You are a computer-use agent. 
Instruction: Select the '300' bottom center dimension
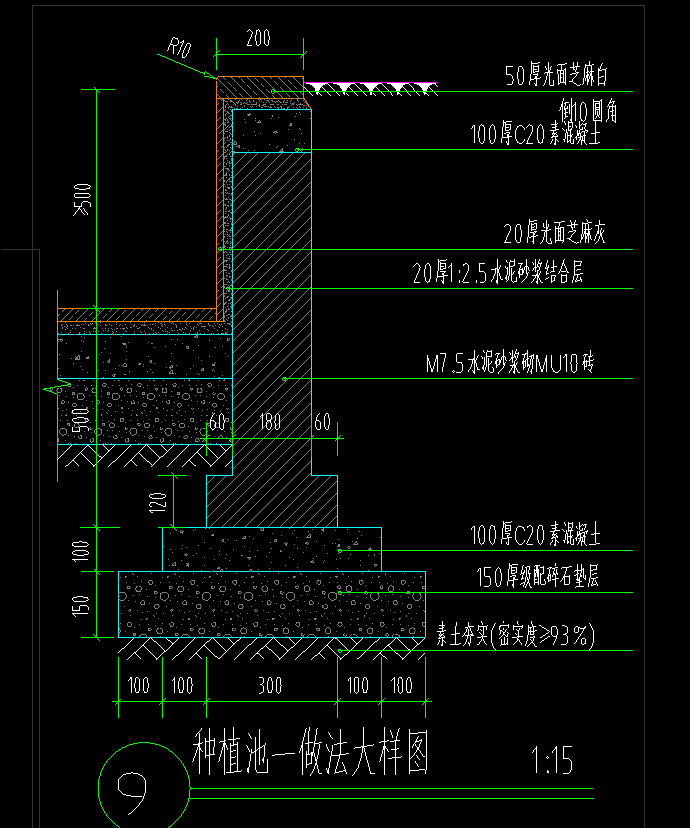pyautogui.click(x=270, y=685)
